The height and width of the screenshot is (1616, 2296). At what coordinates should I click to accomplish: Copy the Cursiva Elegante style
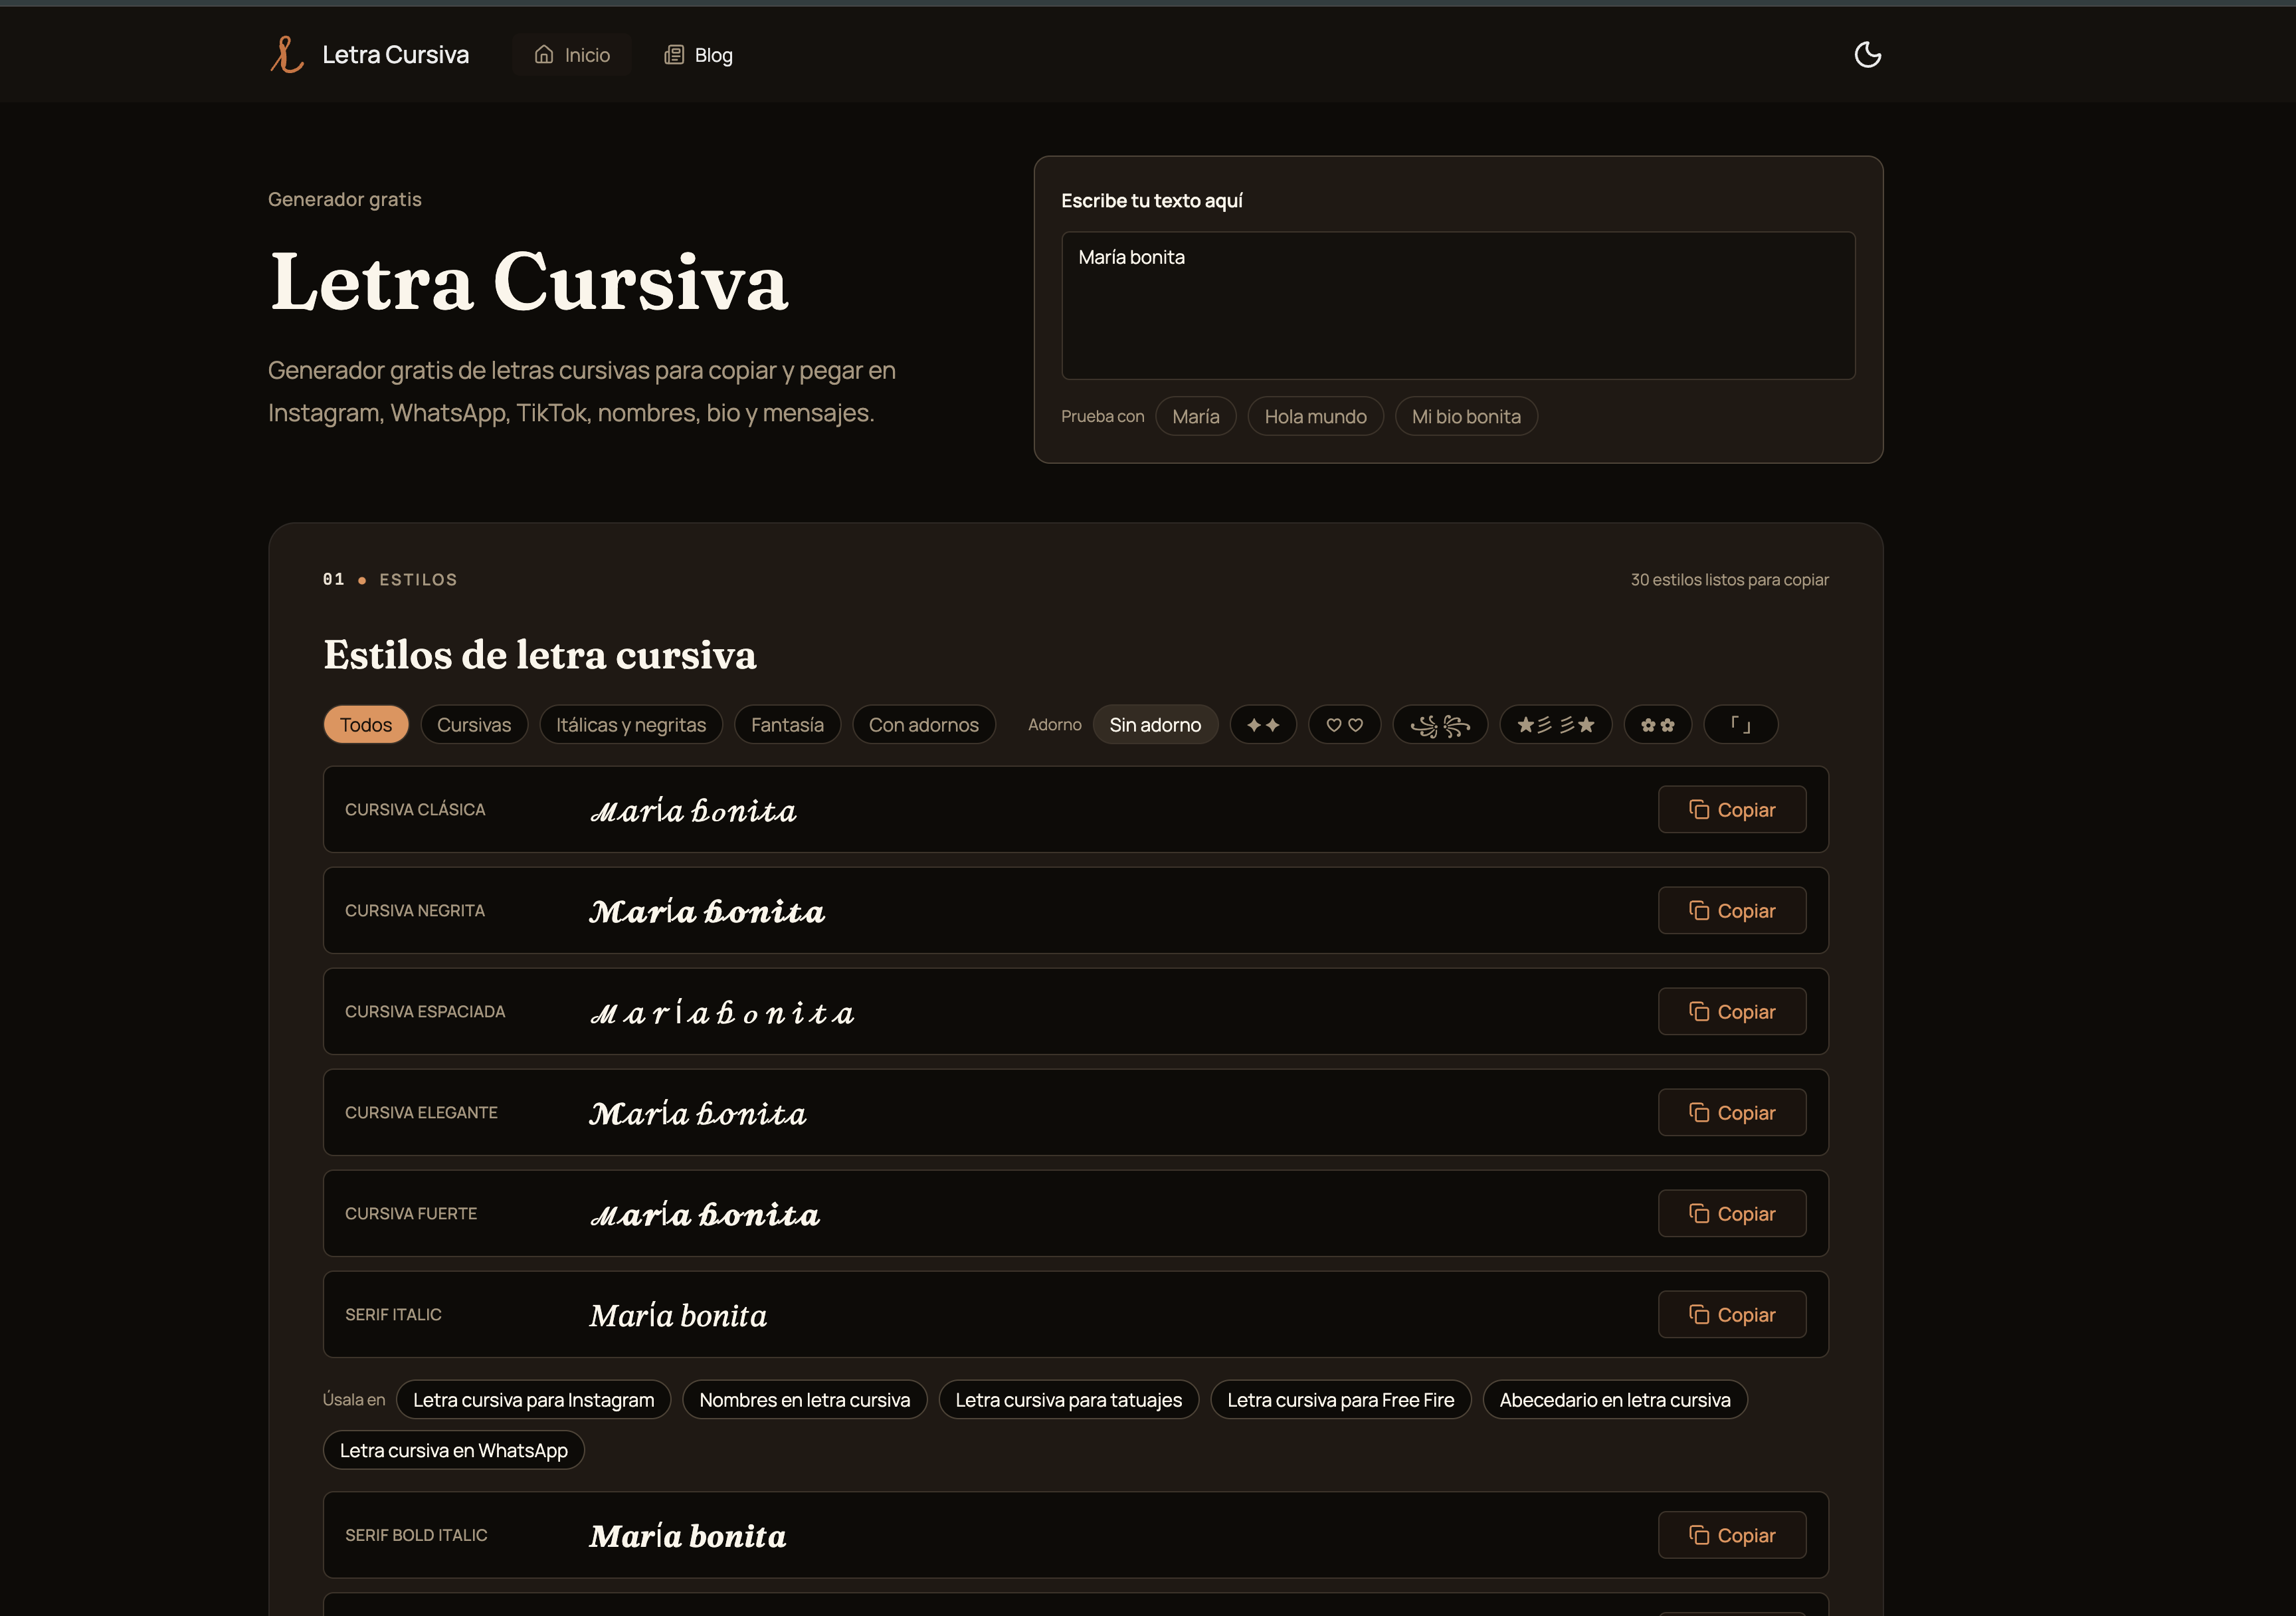[1732, 1113]
